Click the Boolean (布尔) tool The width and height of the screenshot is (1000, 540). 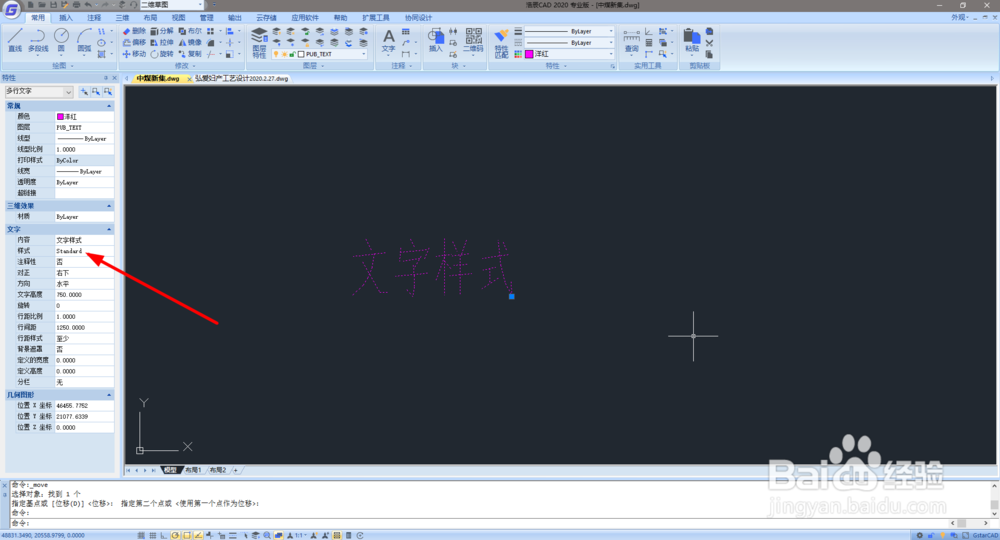click(x=190, y=31)
